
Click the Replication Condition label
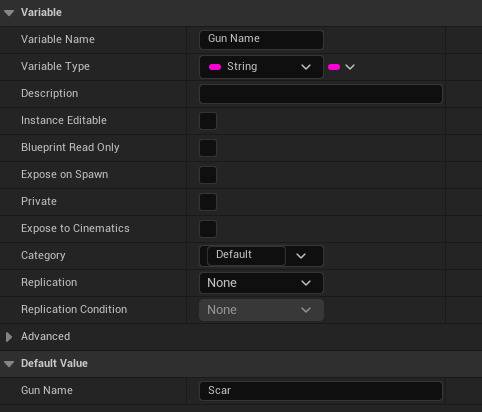click(x=74, y=309)
